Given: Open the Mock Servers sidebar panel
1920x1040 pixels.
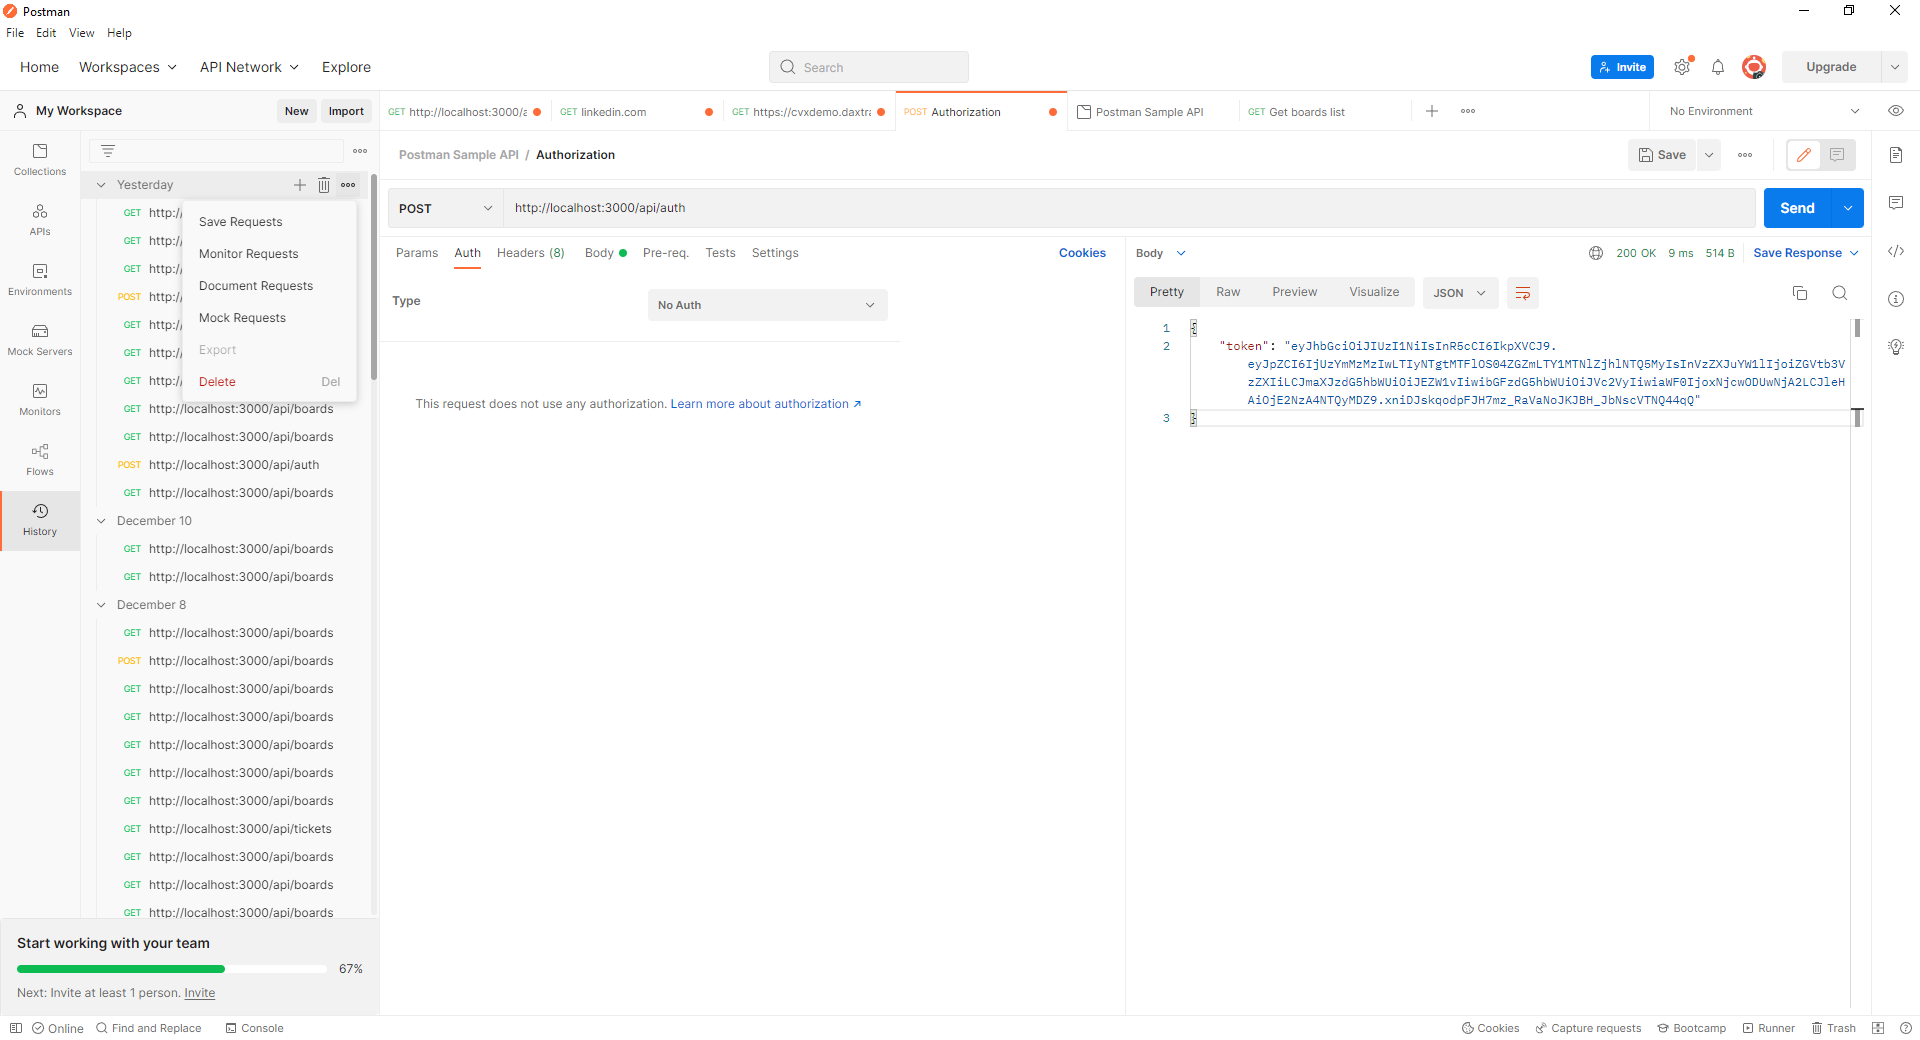Looking at the screenshot, I should point(40,340).
